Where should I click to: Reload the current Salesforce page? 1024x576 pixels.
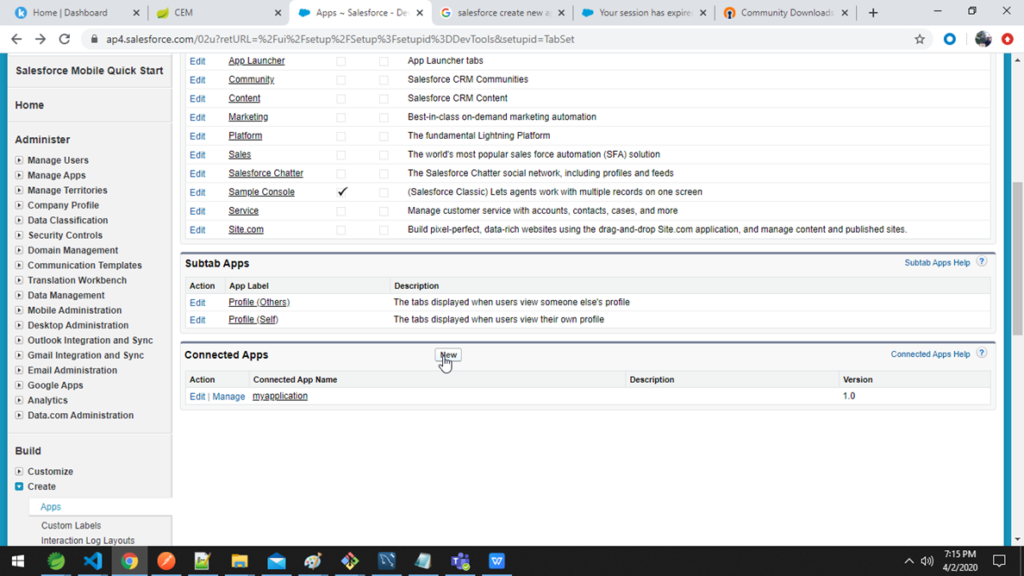coord(64,39)
